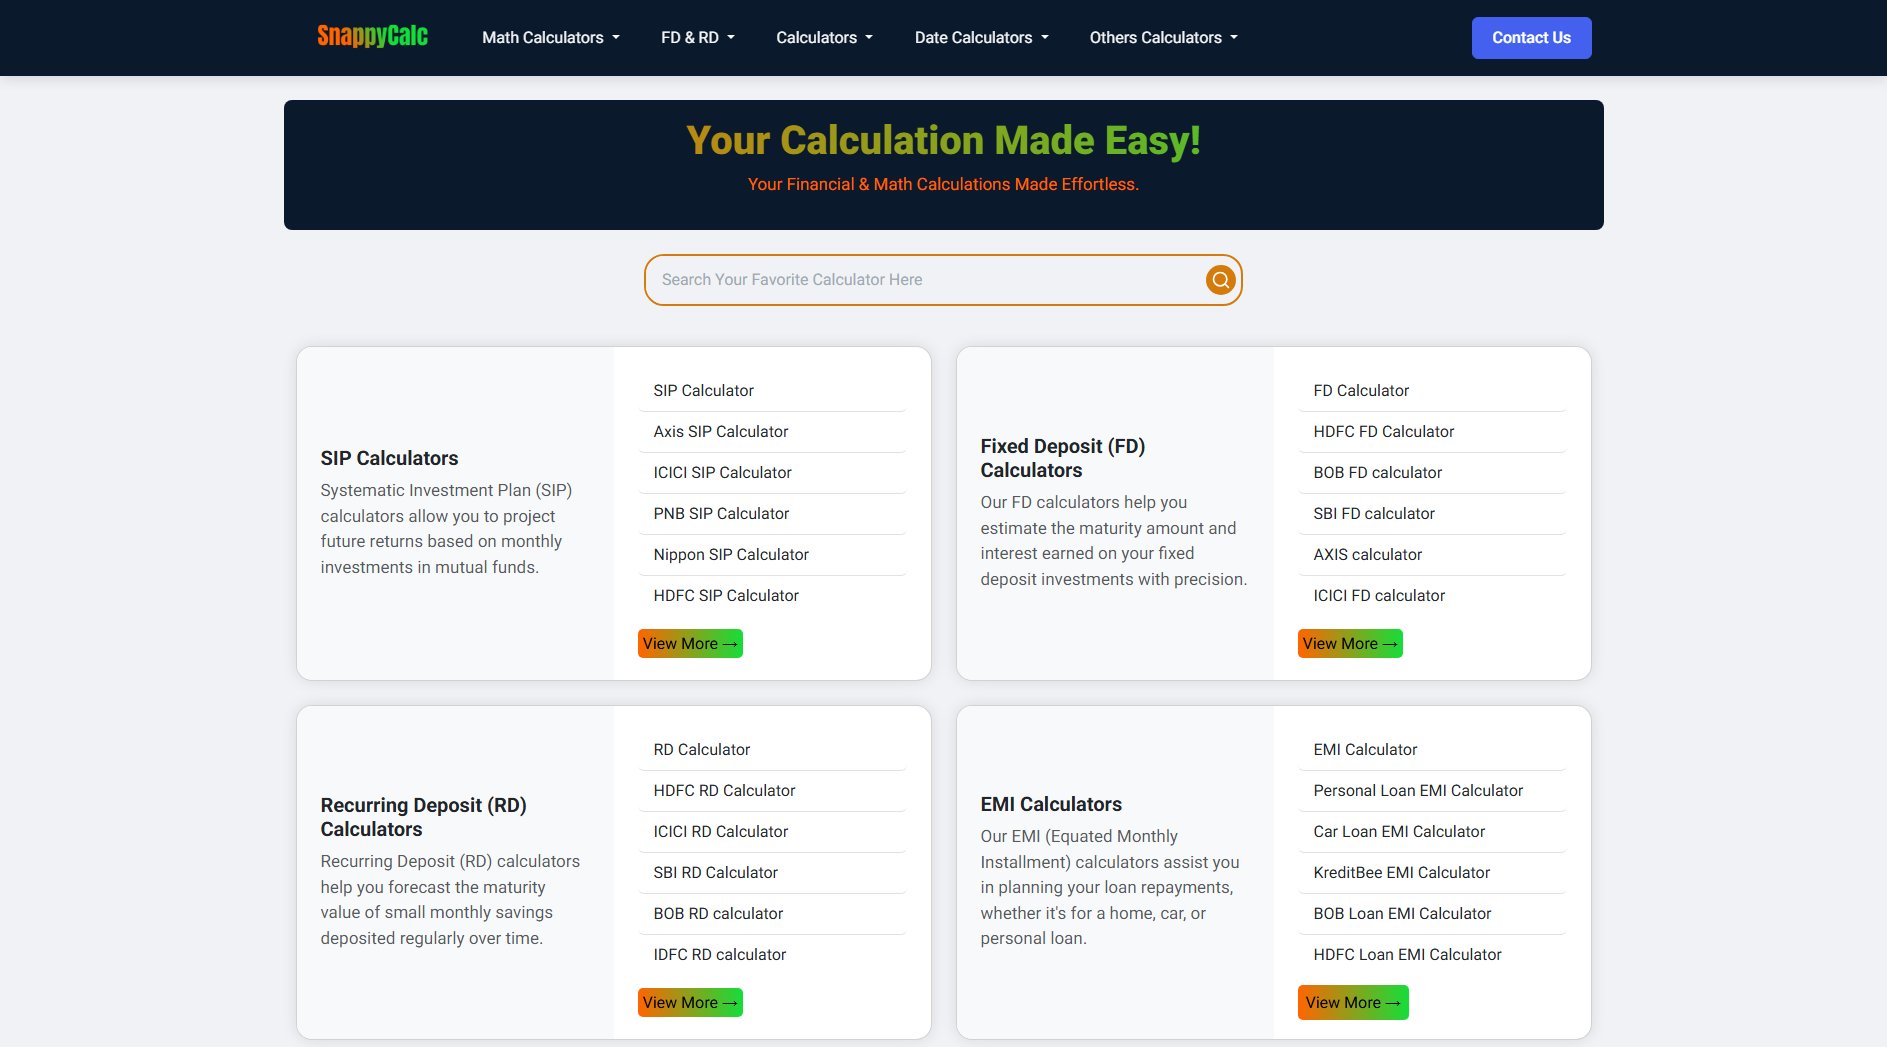
Task: Open the HDFC FD Calculator link
Action: (1383, 432)
